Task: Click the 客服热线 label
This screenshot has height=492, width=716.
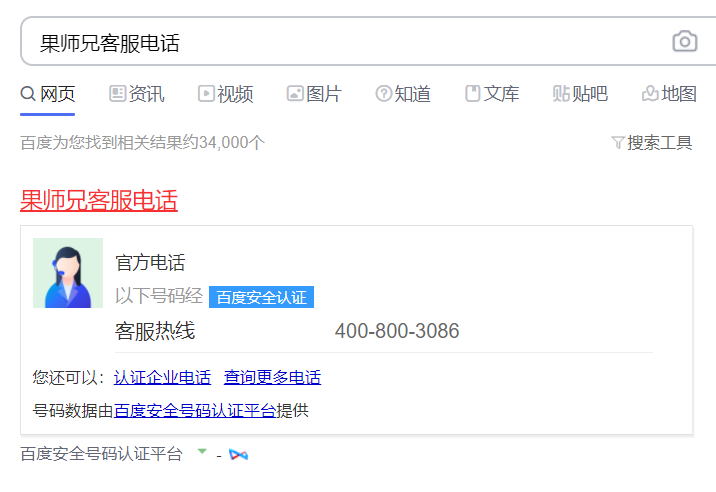Action: 155,331
